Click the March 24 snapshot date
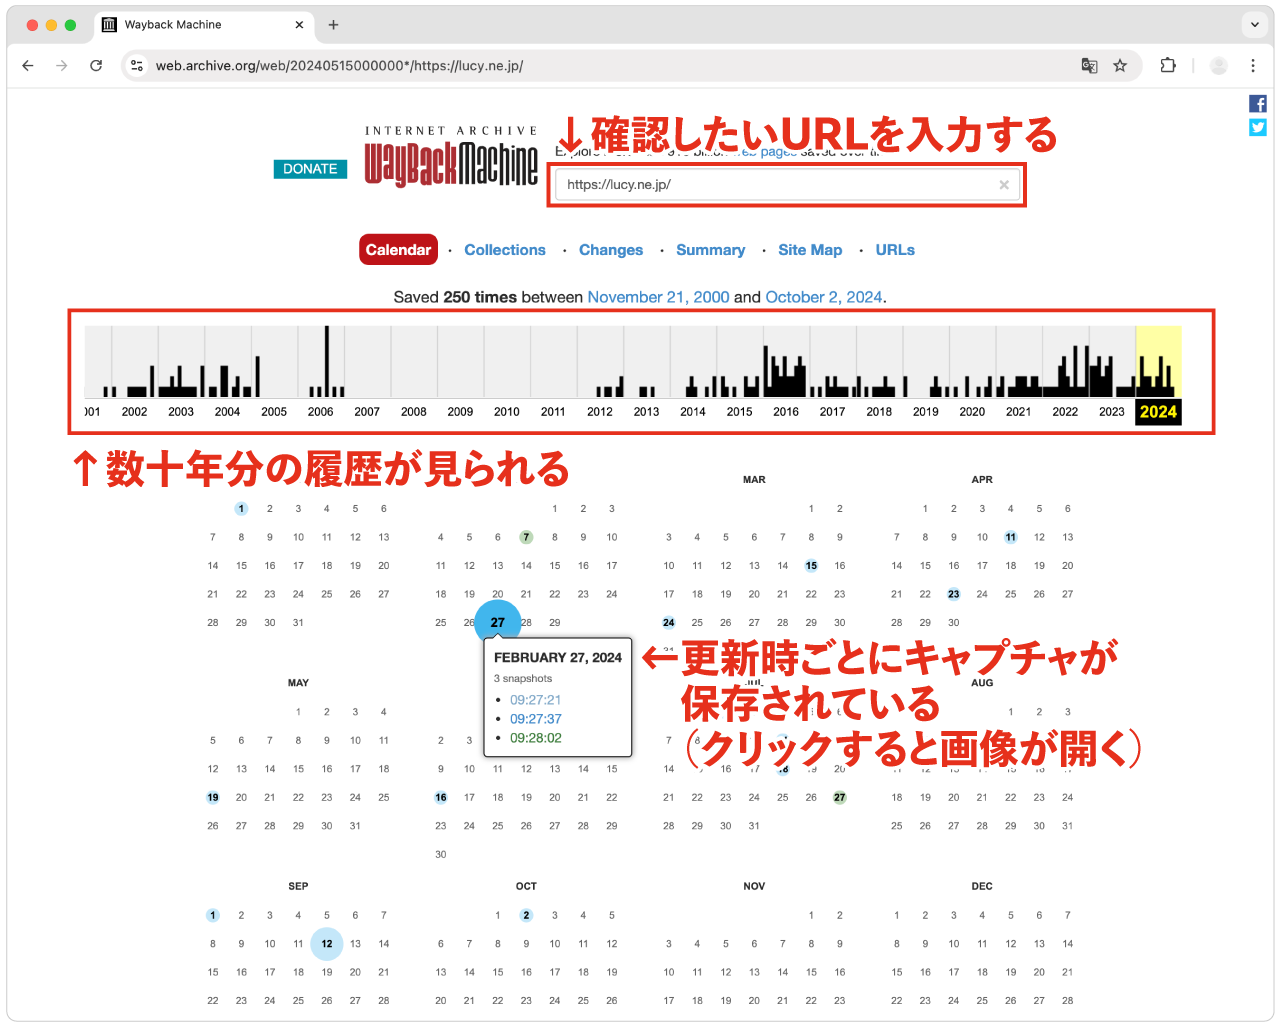The height and width of the screenshot is (1026, 1280). click(669, 622)
